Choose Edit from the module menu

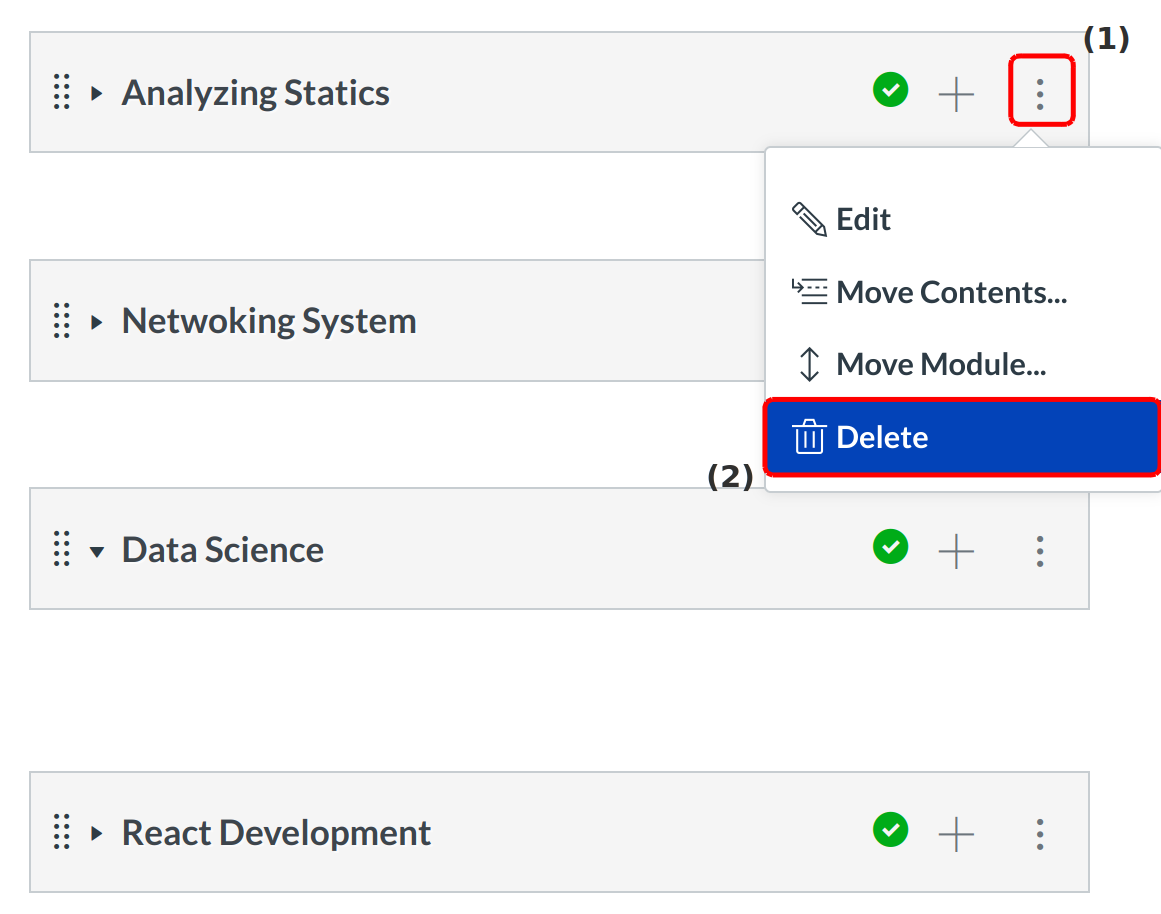(x=862, y=219)
